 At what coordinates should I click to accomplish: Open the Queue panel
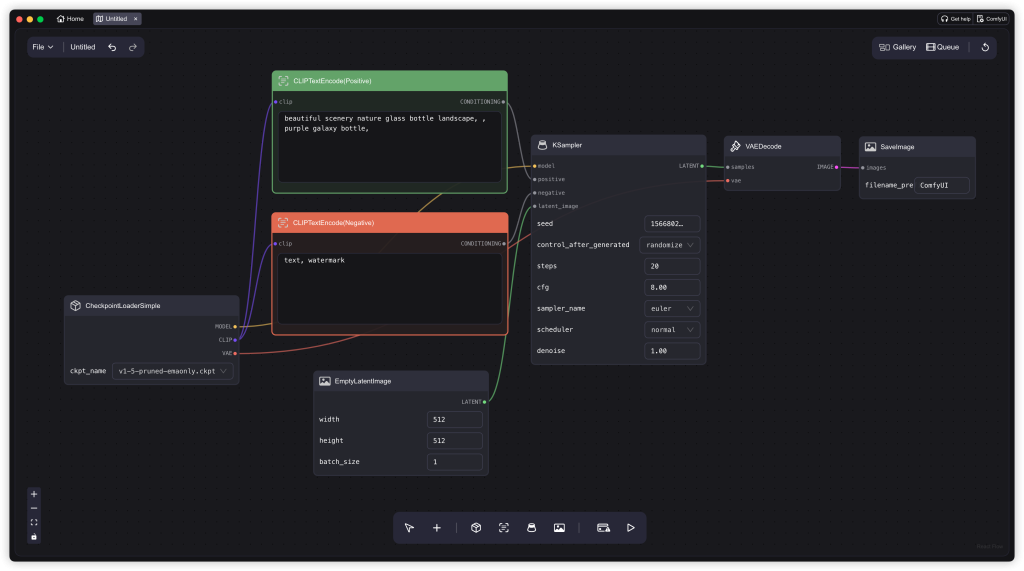tap(942, 47)
